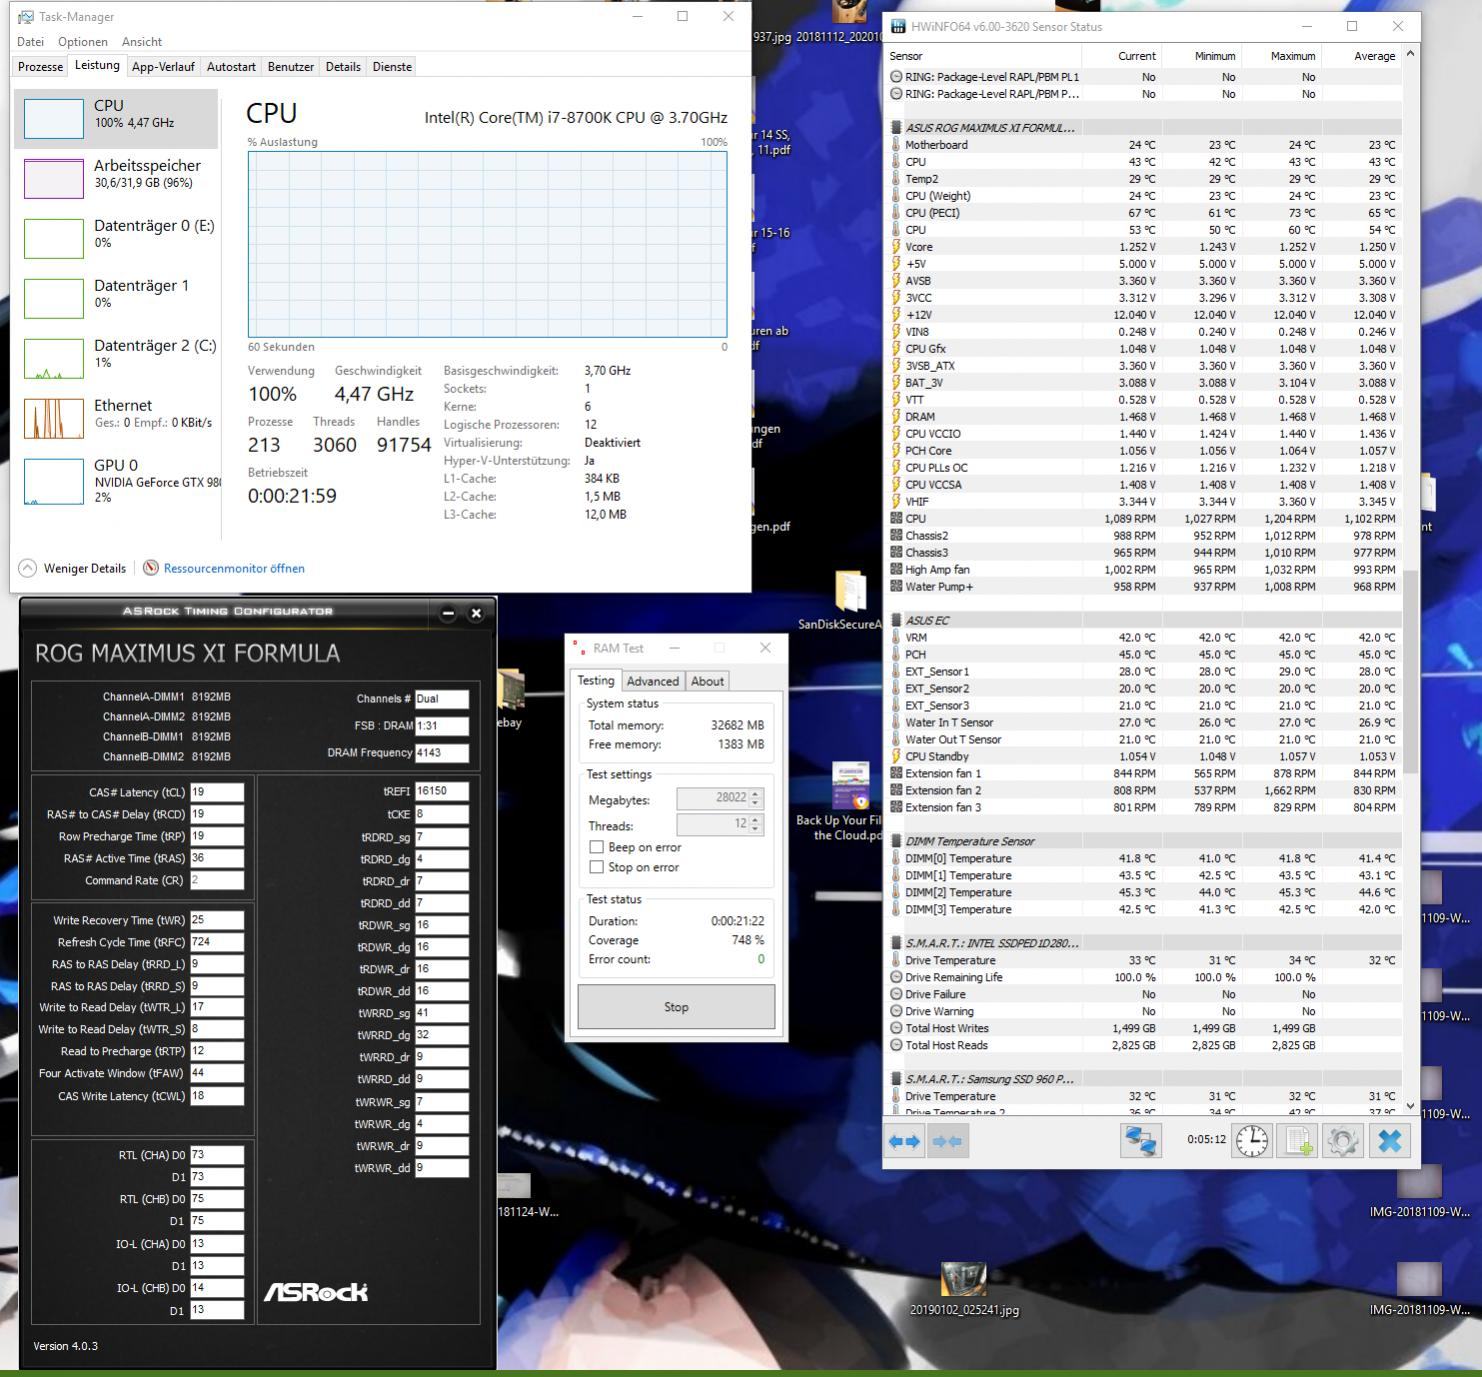Click Megabytes spinner arrows in RAM Test
This screenshot has width=1482, height=1377.
(756, 798)
